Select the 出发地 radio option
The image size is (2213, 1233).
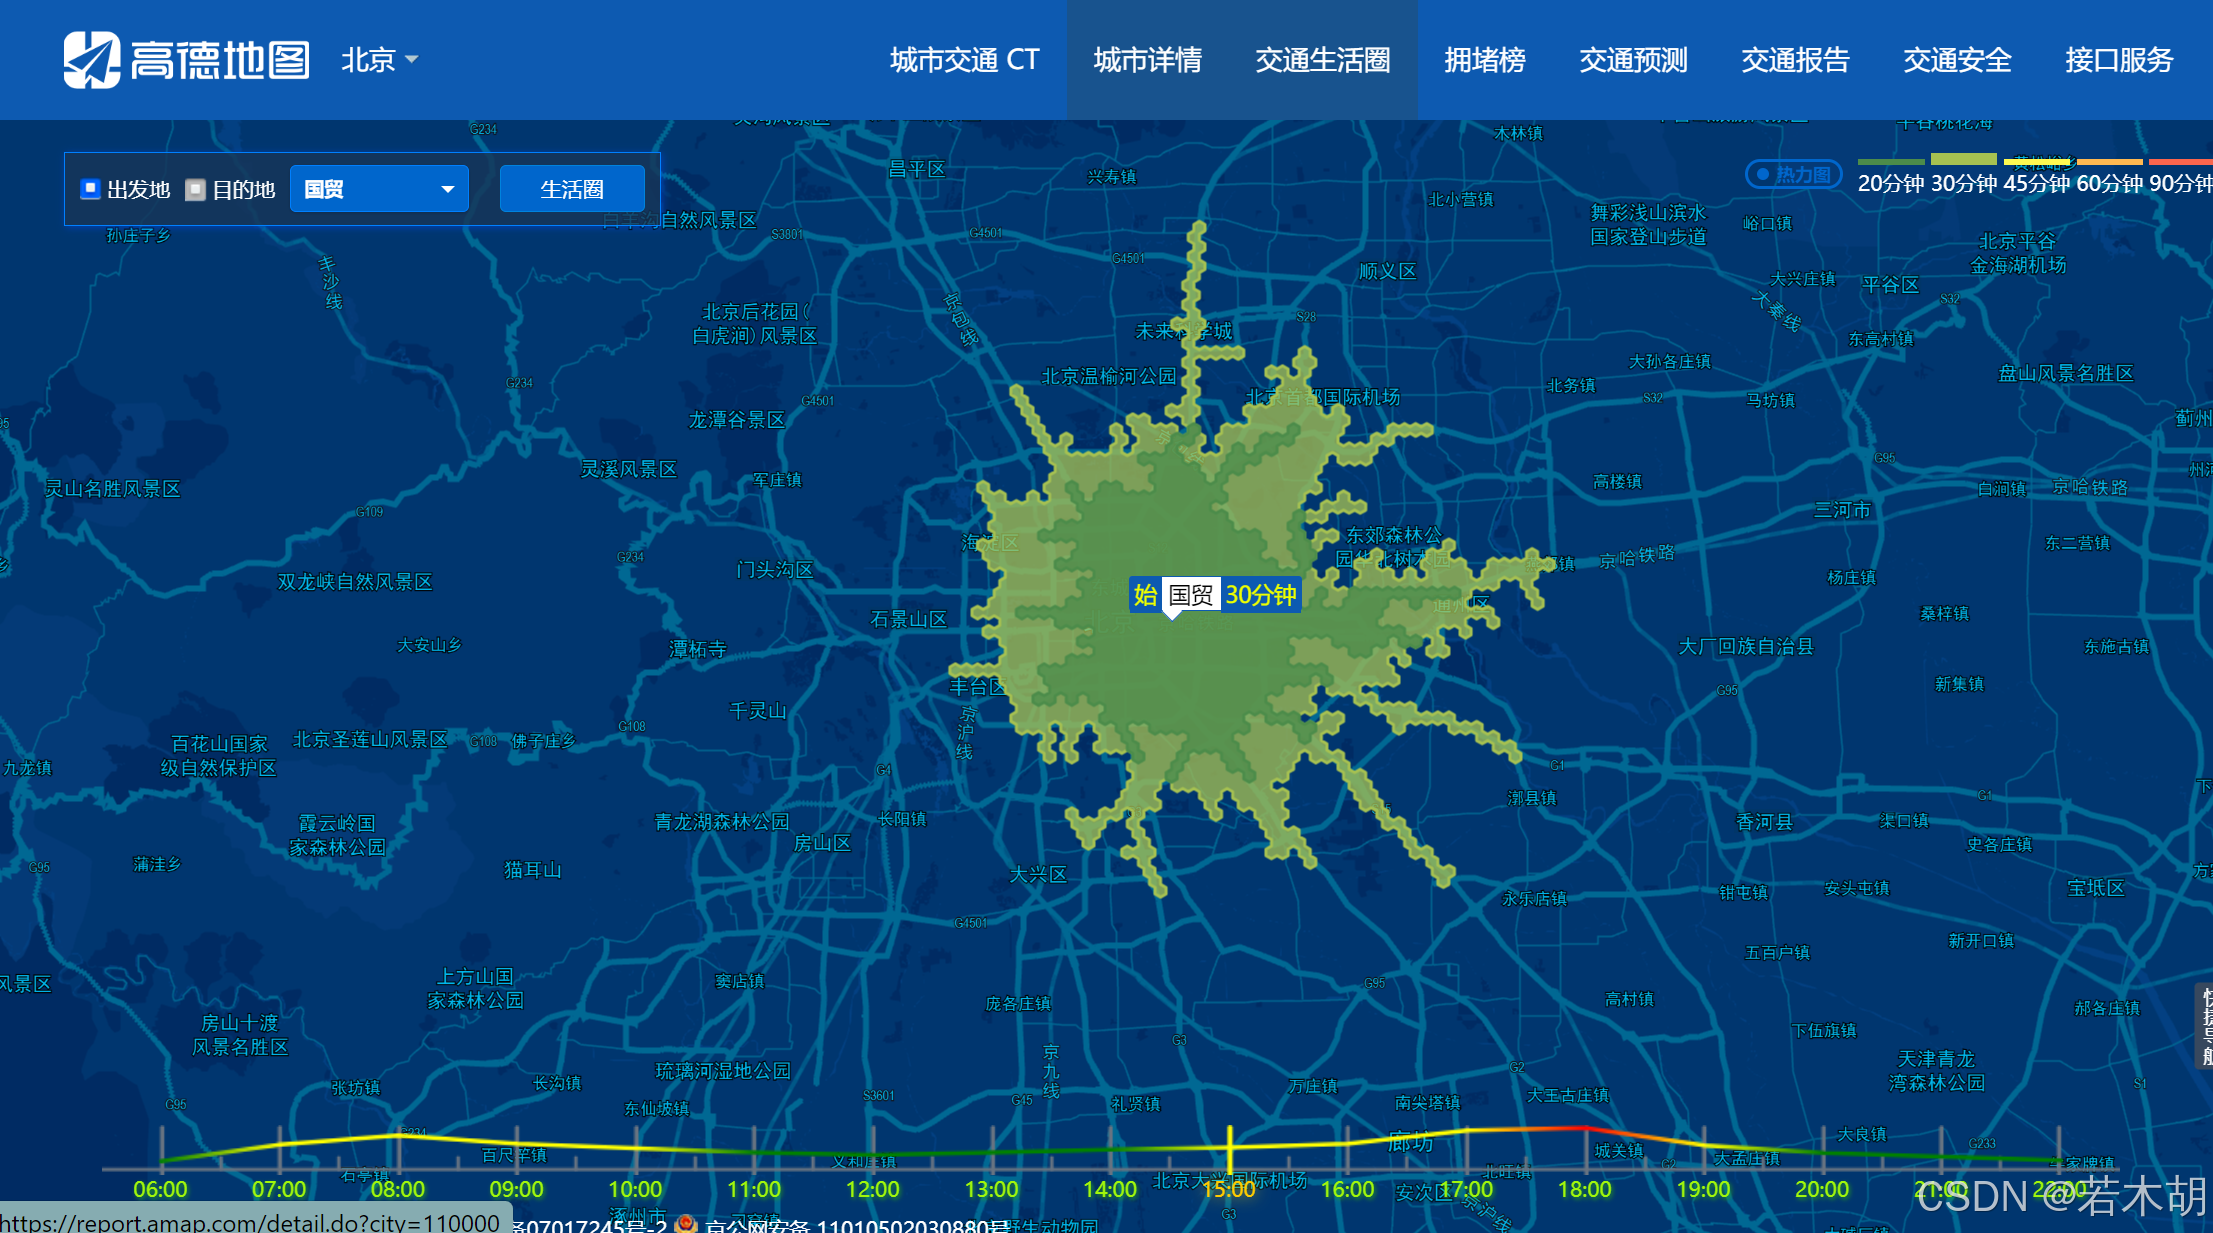tap(91, 189)
